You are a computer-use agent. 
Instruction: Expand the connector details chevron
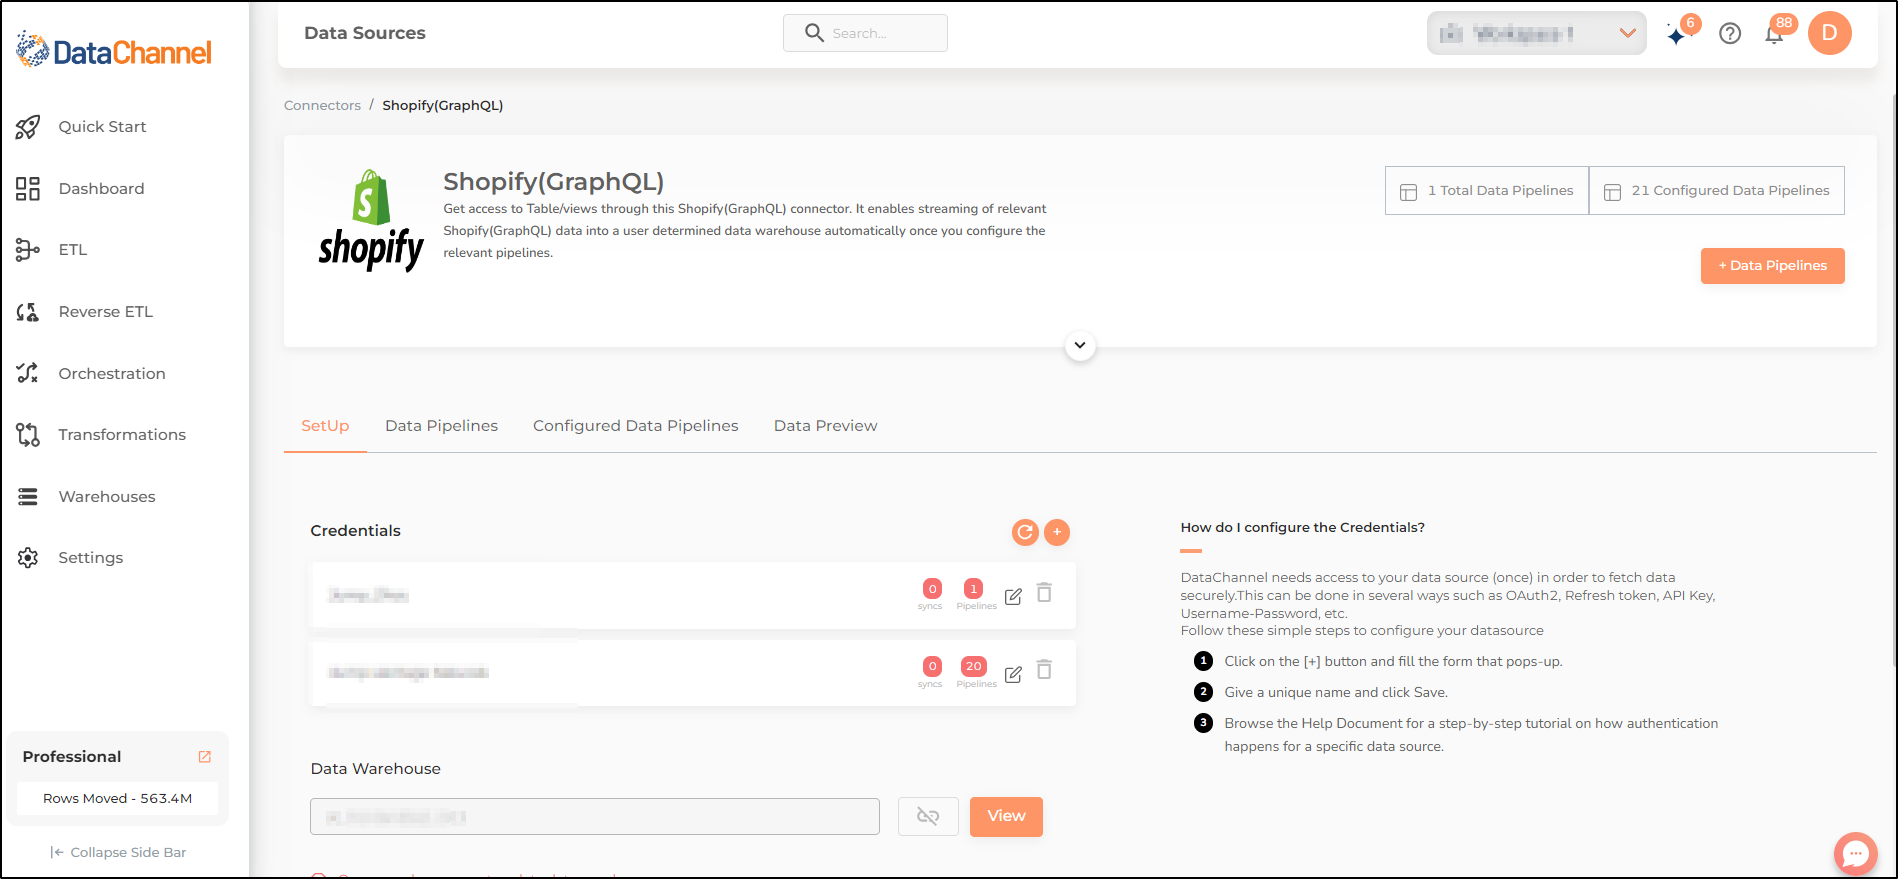(1080, 346)
